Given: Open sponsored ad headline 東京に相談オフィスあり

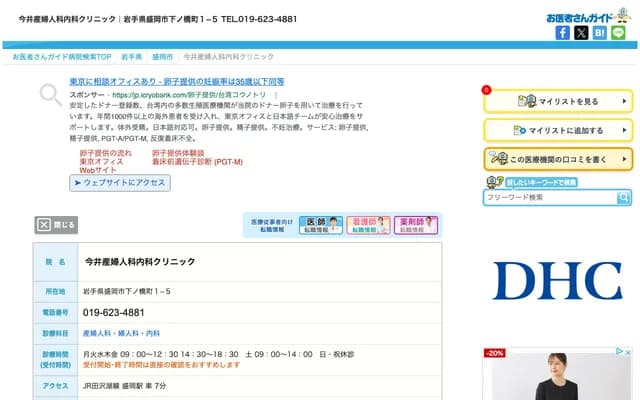Looking at the screenshot, I should point(177,82).
